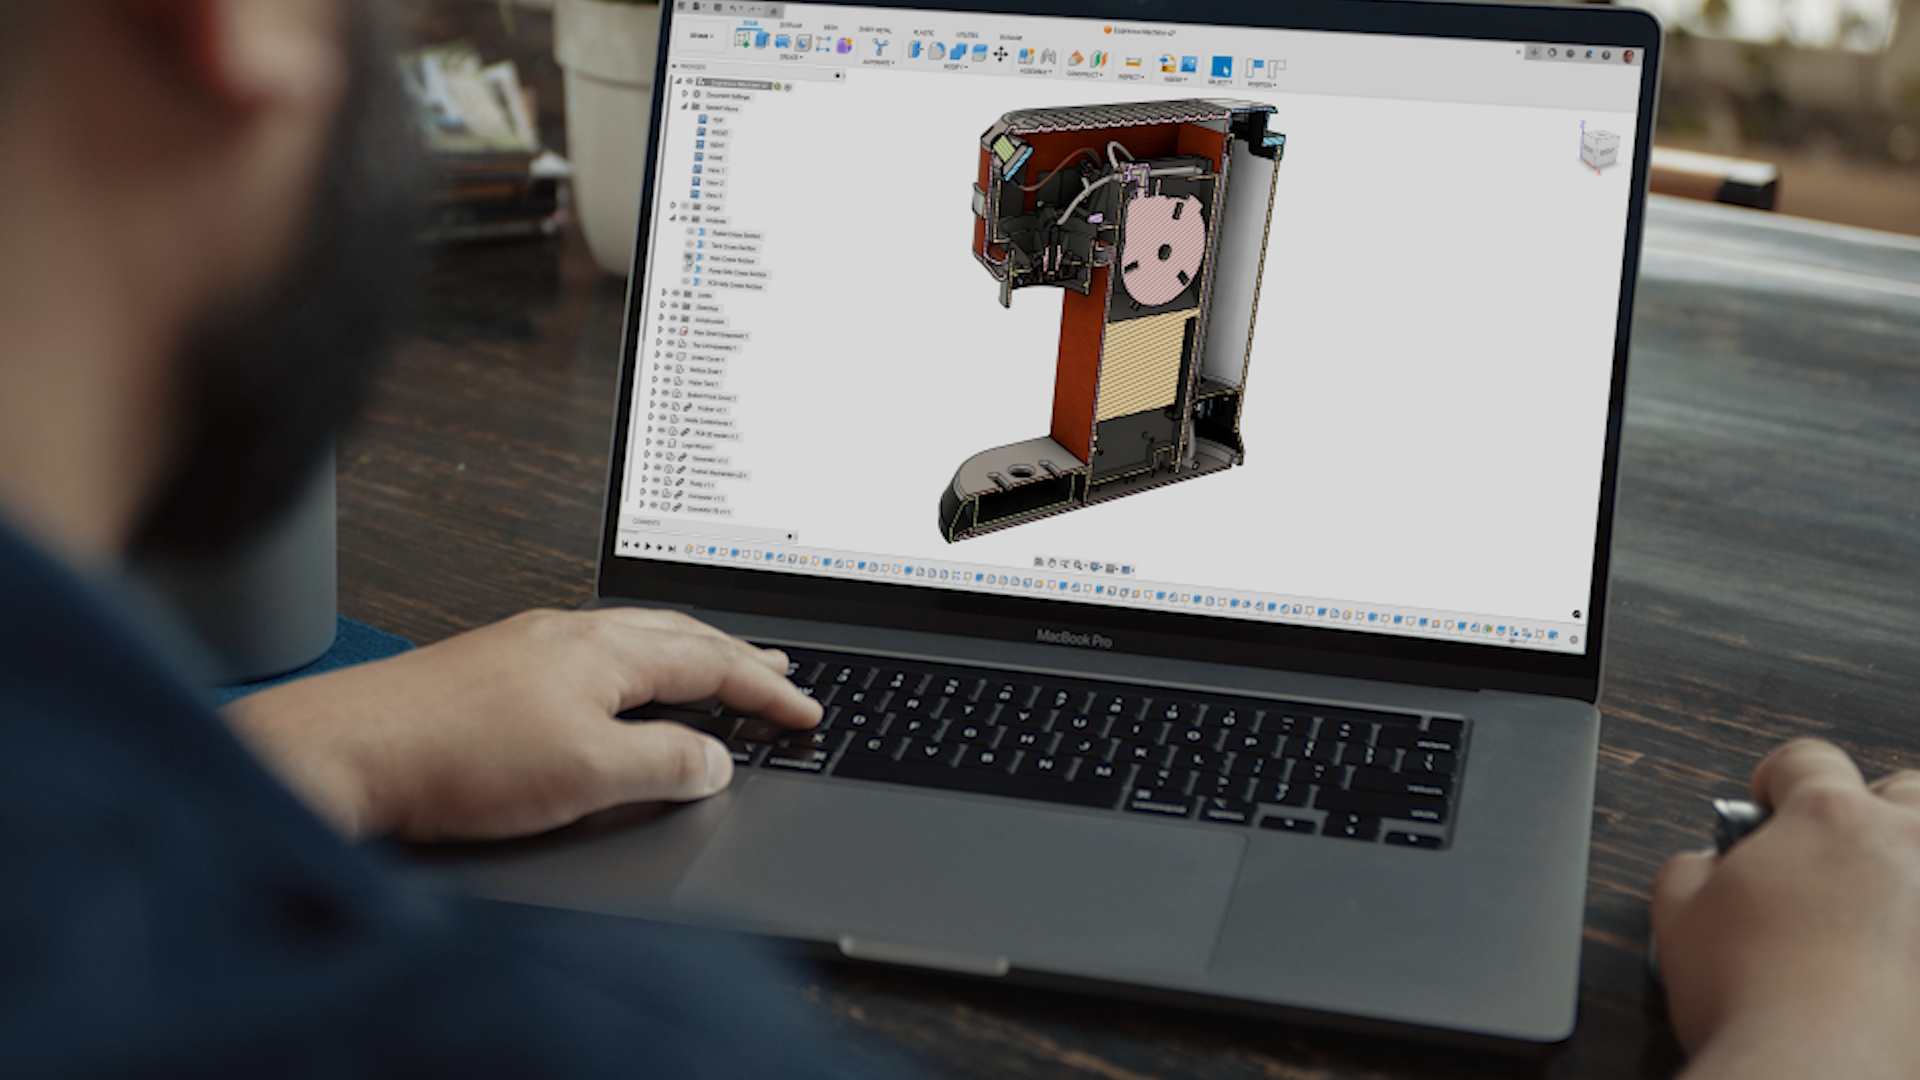Screen dimensions: 1920x1080
Task: Launch the Extrude tool from the Create panel
Action: (x=763, y=41)
